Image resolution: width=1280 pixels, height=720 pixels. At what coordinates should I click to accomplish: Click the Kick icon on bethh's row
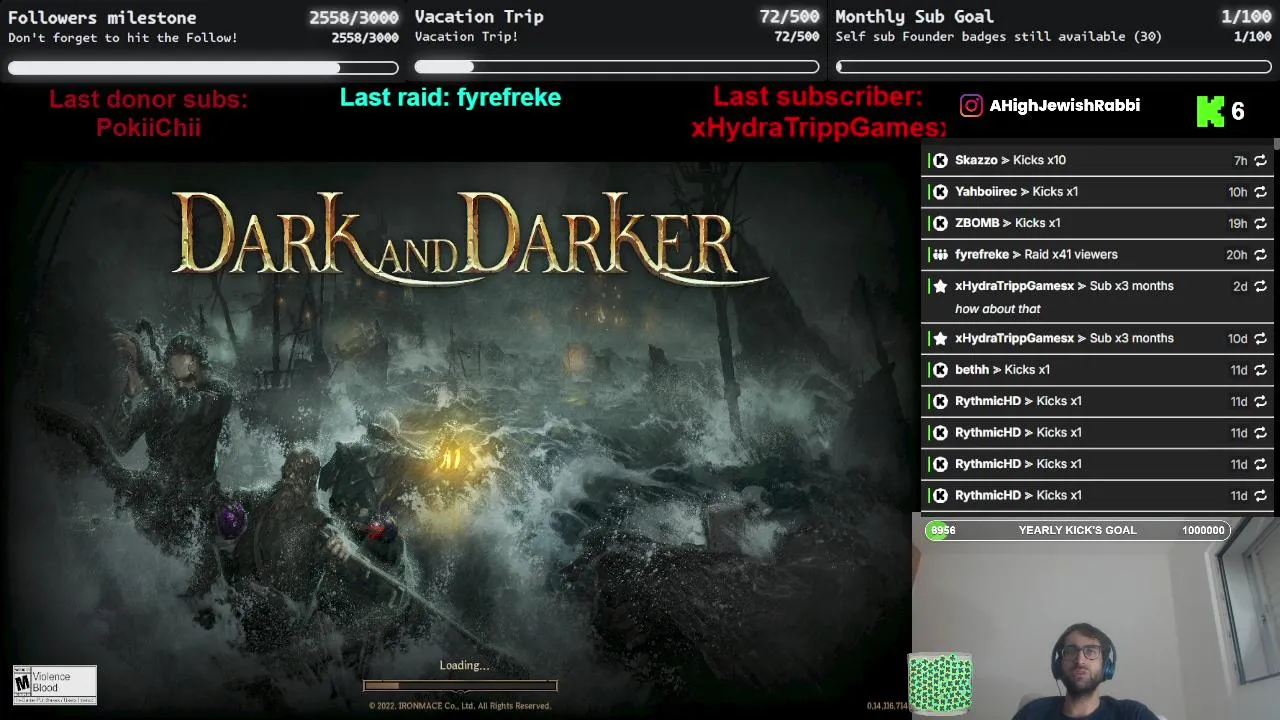940,370
